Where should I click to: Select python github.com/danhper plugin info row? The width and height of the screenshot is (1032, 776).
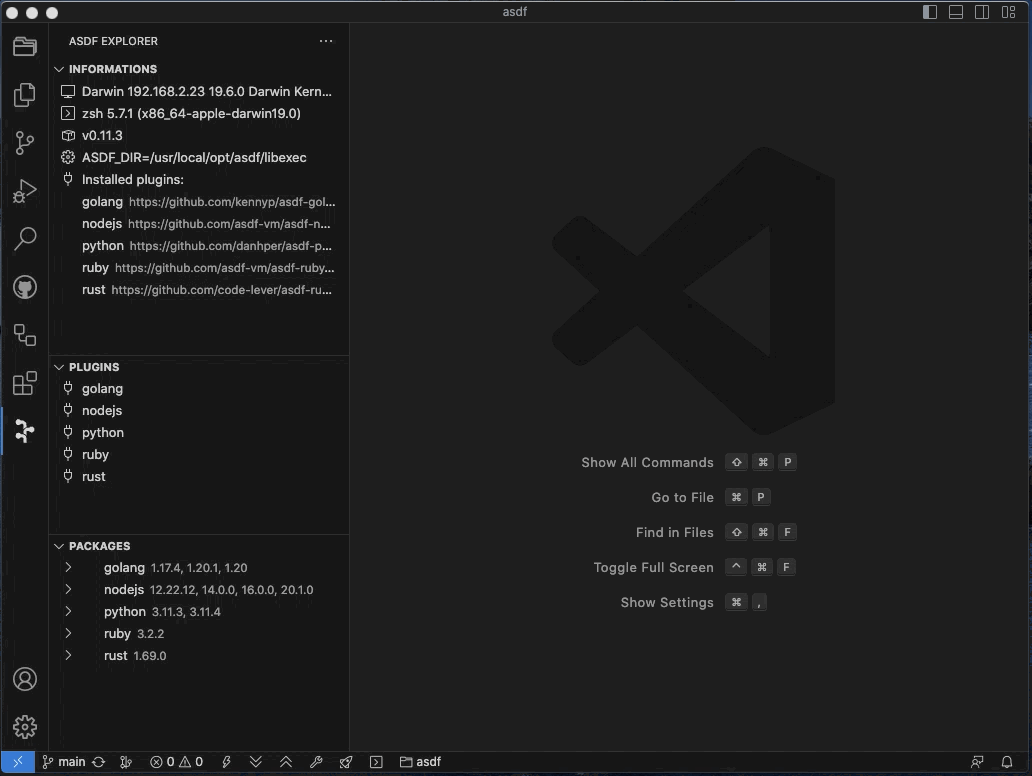(x=199, y=246)
